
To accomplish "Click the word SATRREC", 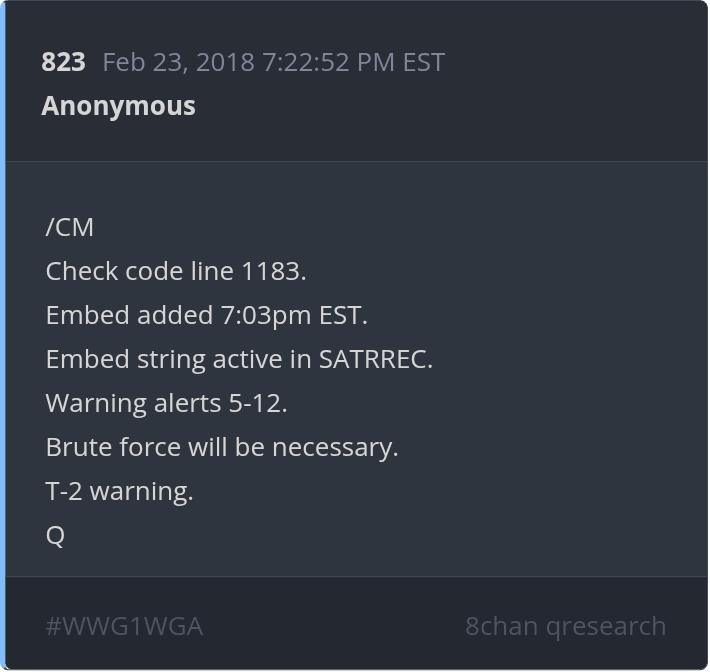I will pyautogui.click(x=375, y=359).
